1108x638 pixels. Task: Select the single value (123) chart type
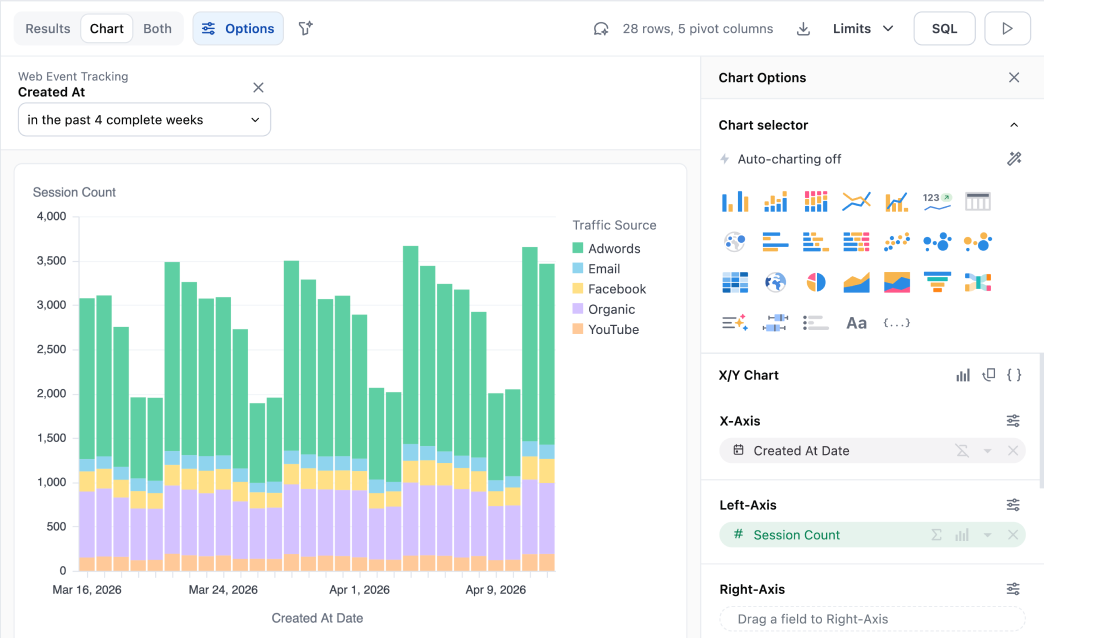tap(937, 200)
